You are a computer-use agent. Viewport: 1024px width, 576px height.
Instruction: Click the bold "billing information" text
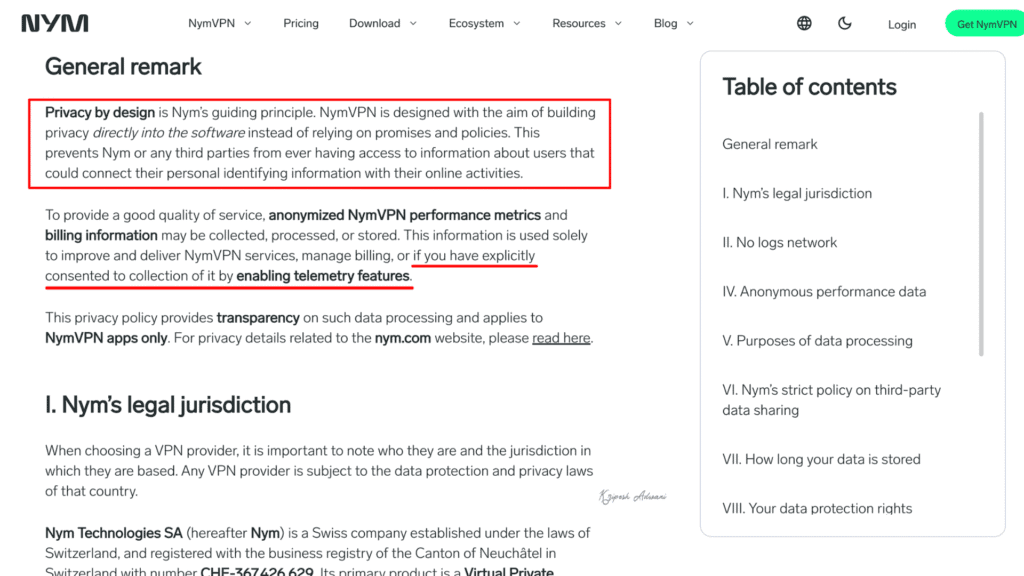coord(101,236)
